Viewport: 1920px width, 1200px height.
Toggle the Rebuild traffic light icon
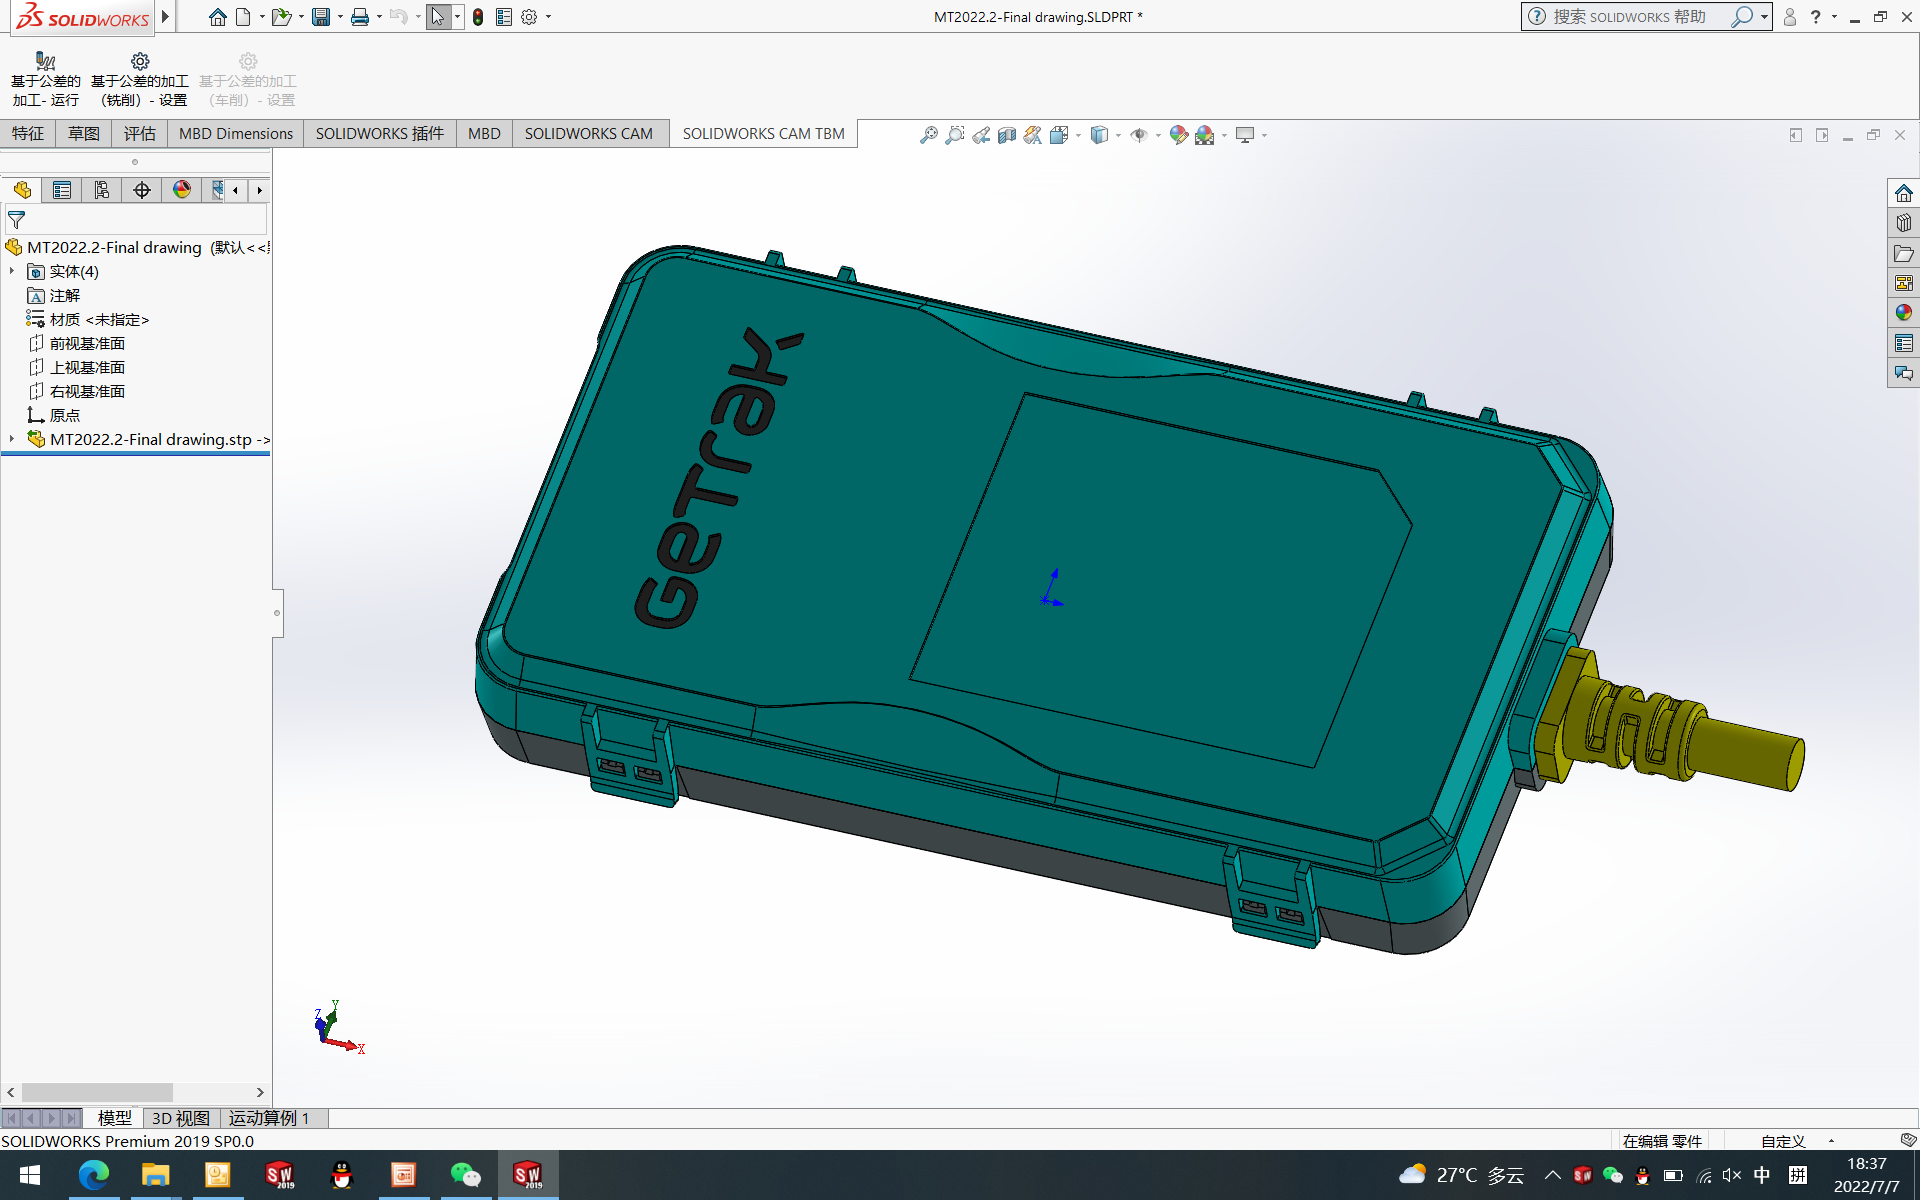click(478, 17)
